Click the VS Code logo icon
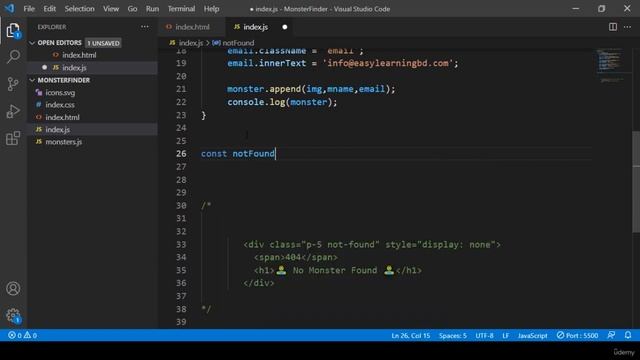 click(10, 9)
